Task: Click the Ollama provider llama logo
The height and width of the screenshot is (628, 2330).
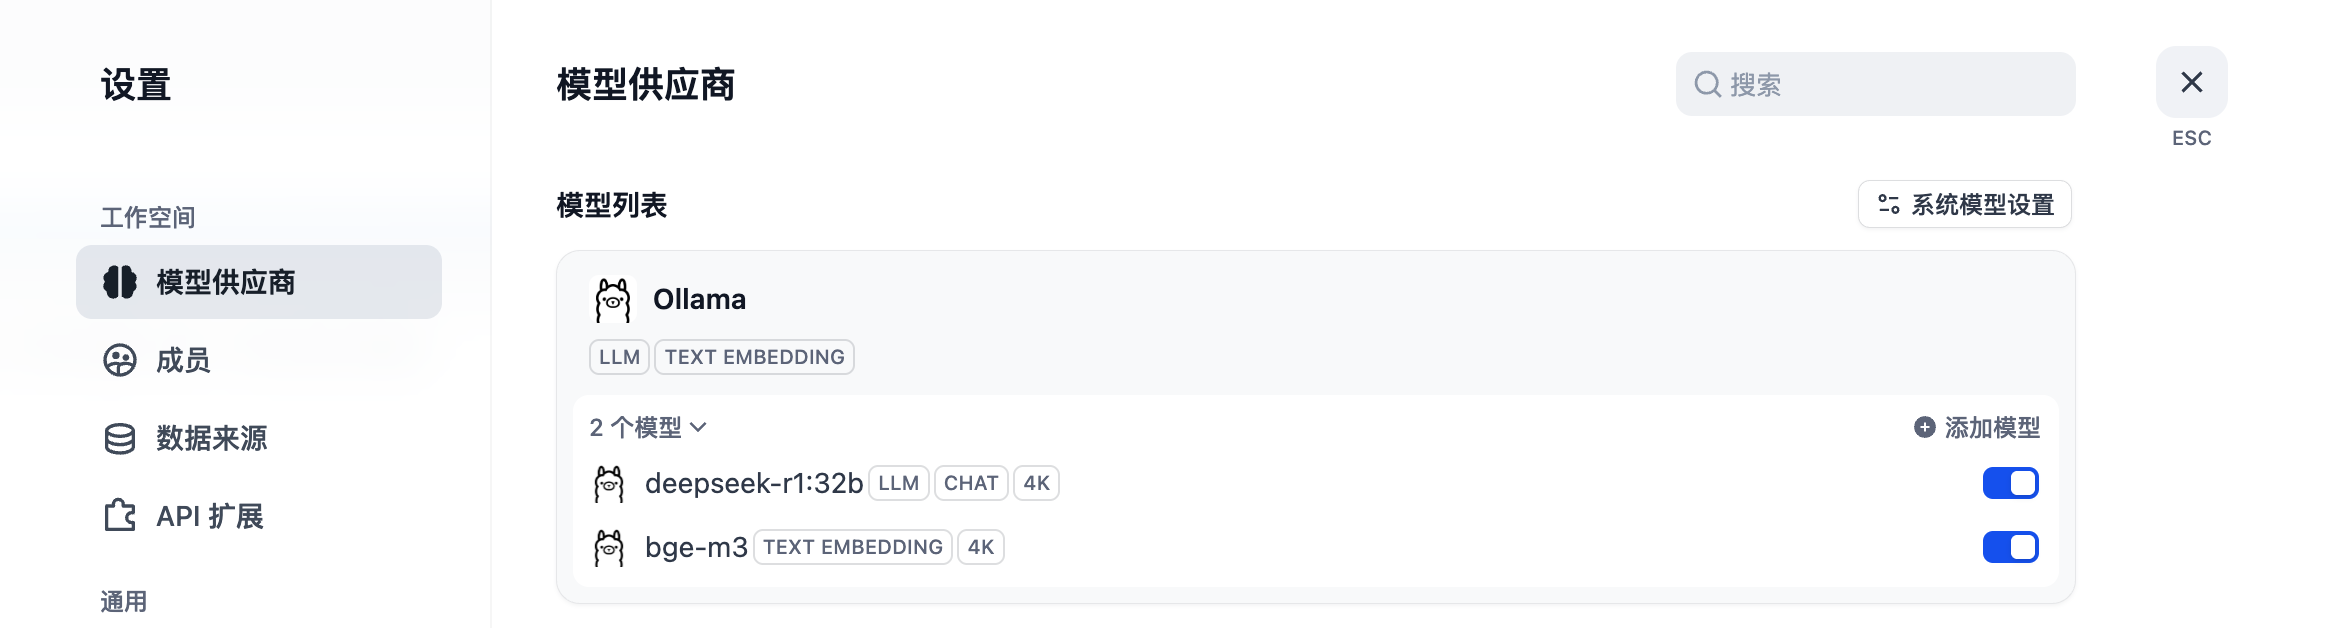Action: point(613,300)
